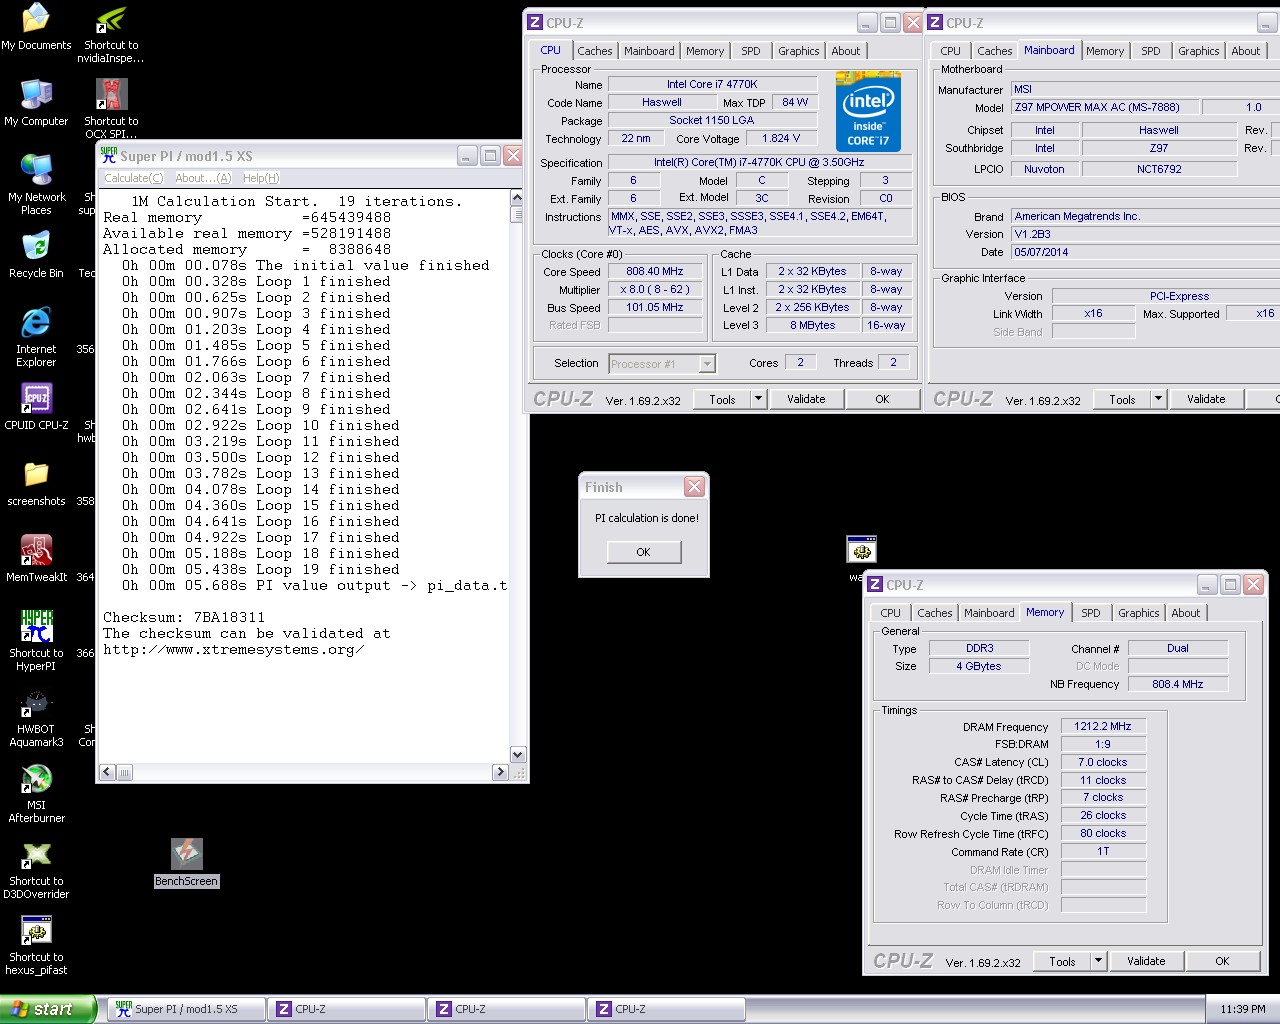Screen dimensions: 1280x1024
Task: Expand Tools dropdown arrow in CPU window
Action: tap(758, 399)
